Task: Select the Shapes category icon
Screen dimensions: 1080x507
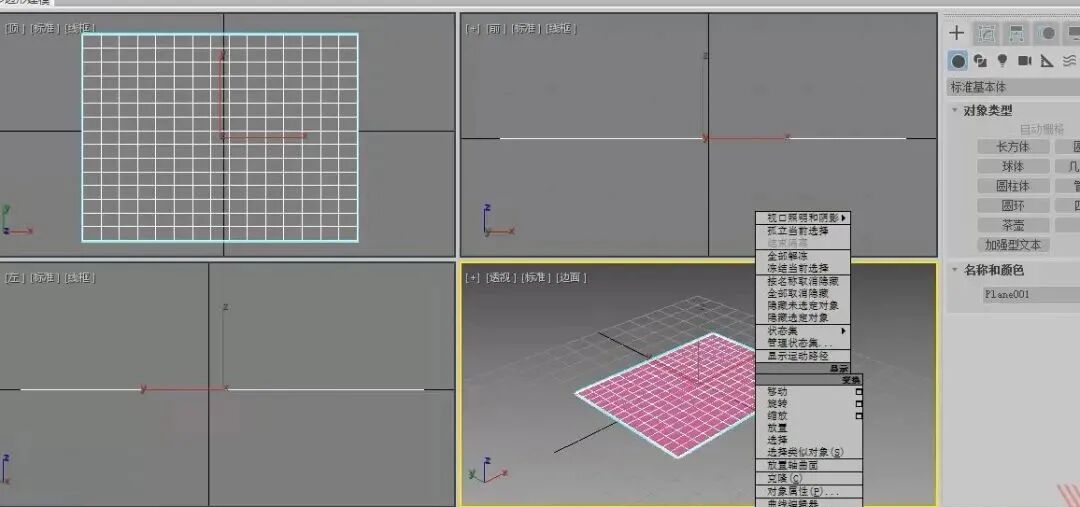Action: (x=981, y=61)
